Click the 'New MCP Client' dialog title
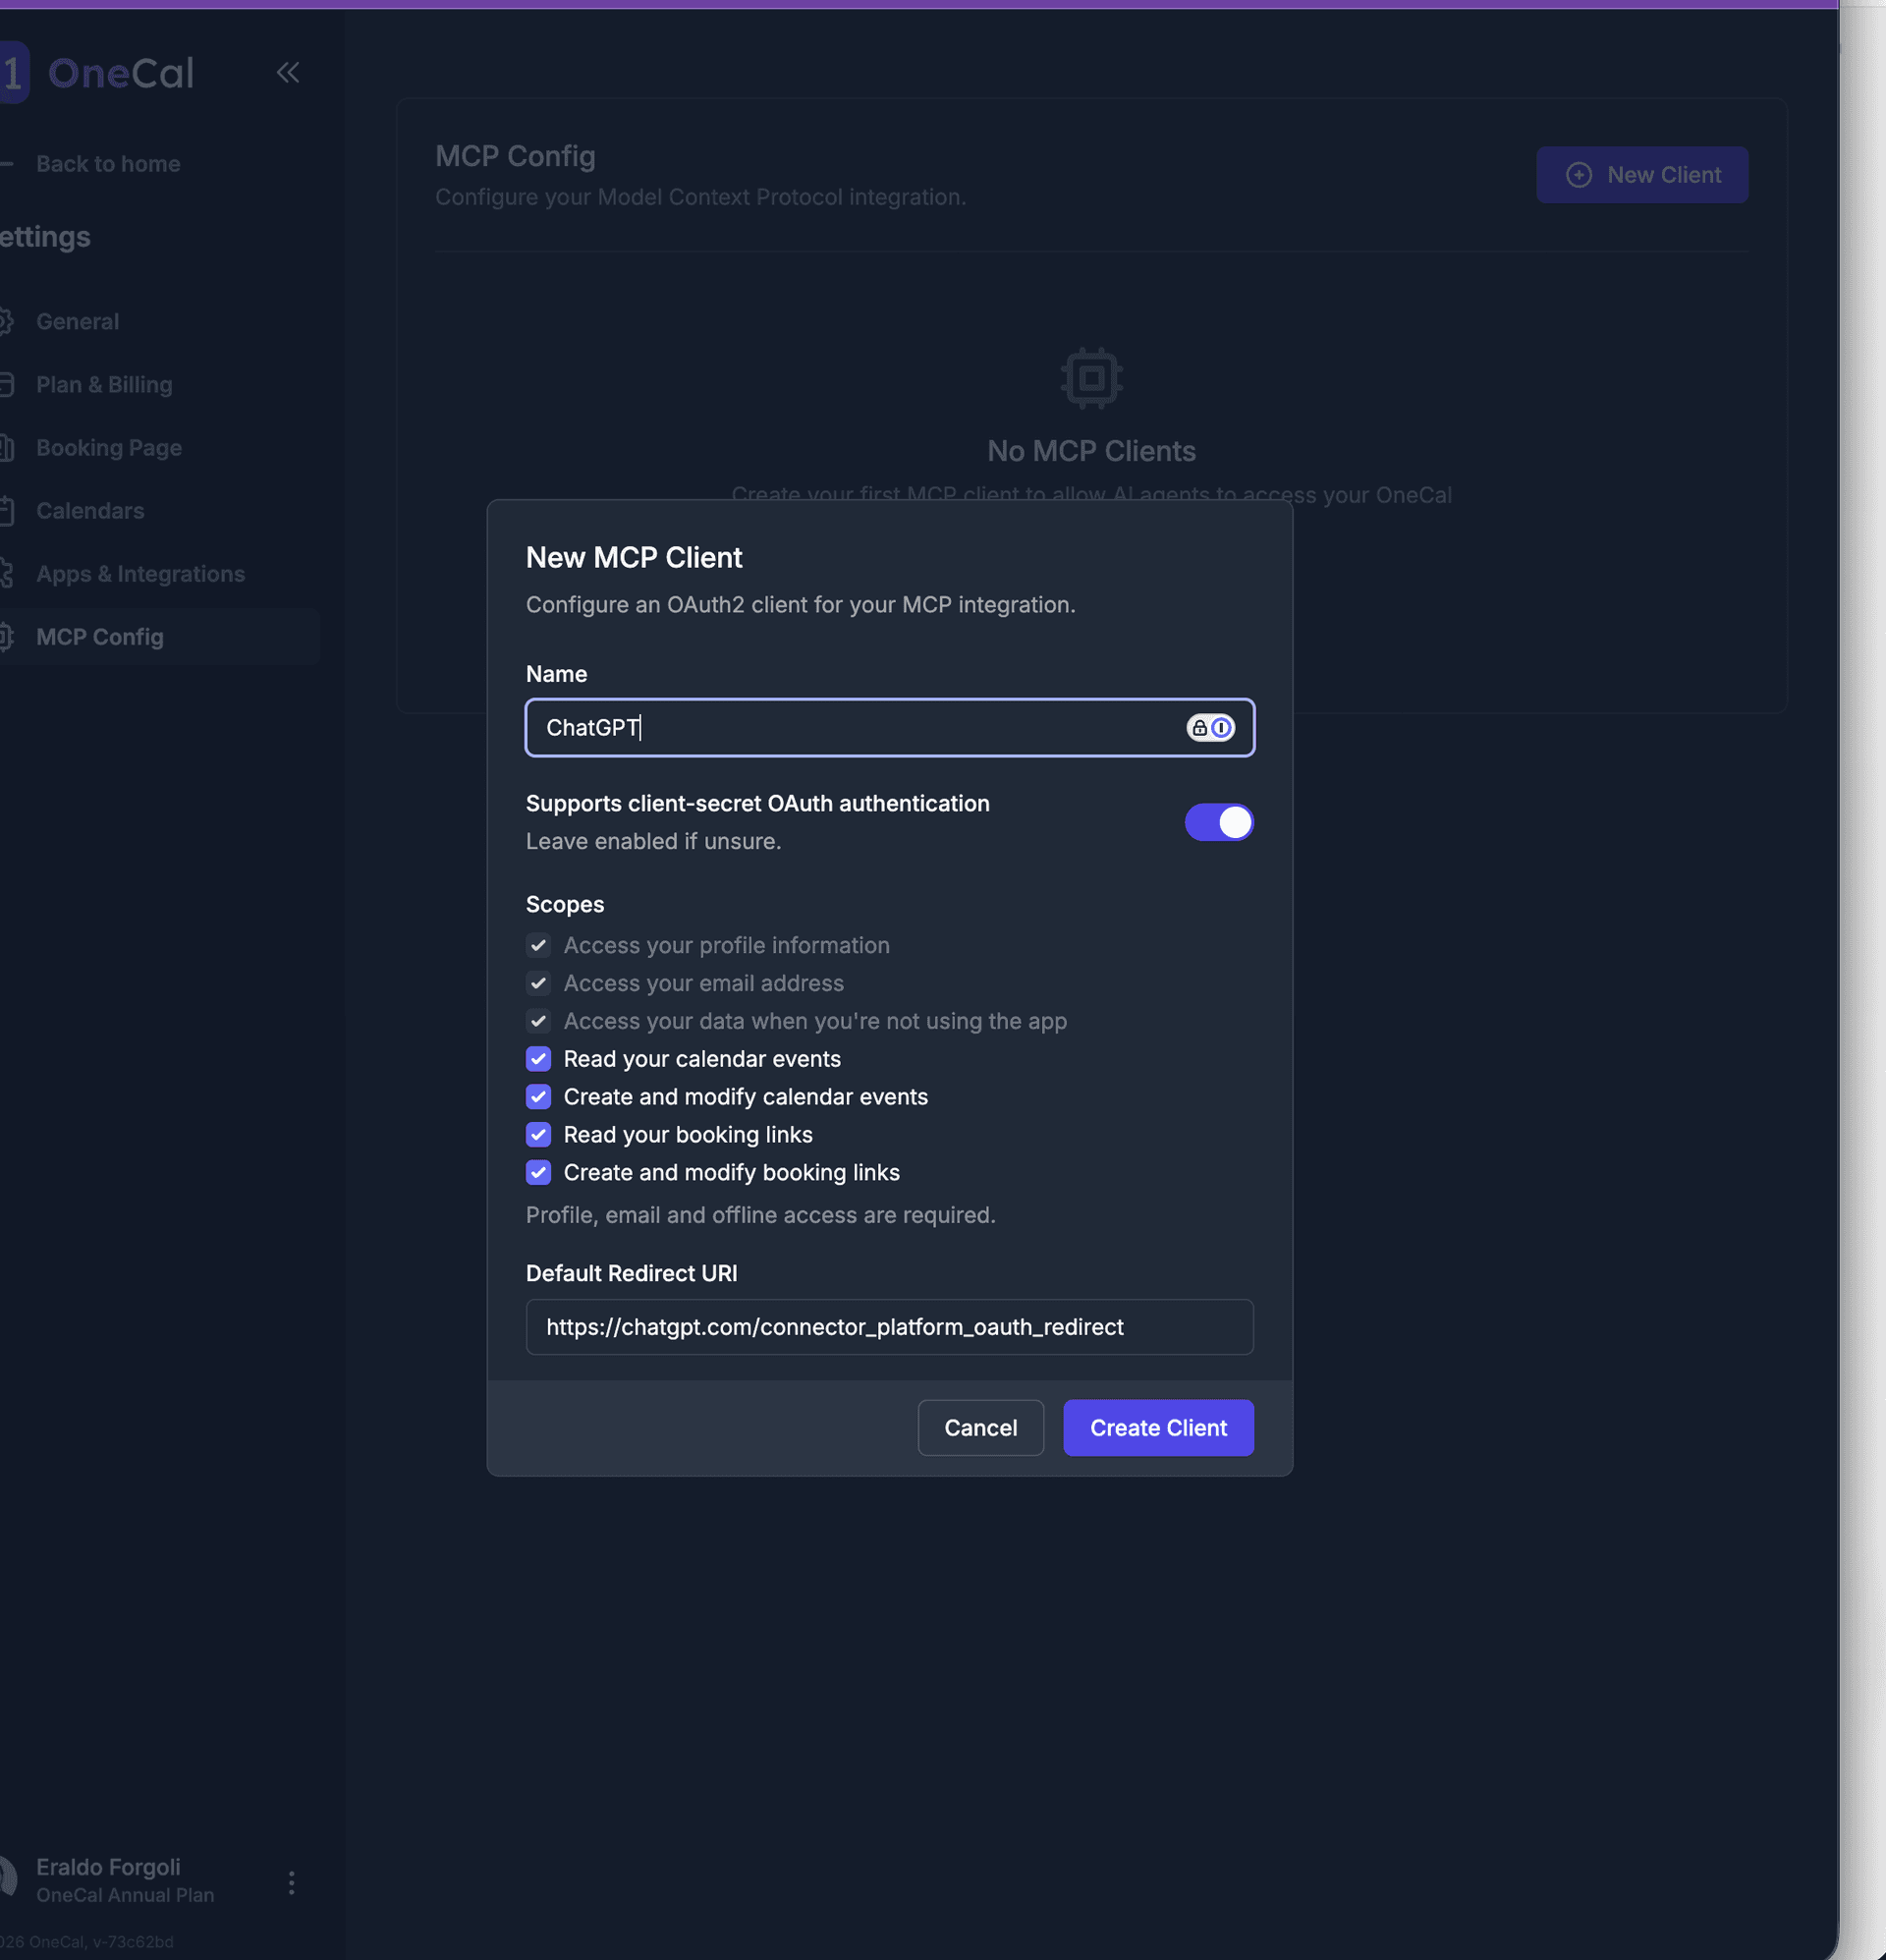Screen dimensions: 1886x1960 [634, 557]
